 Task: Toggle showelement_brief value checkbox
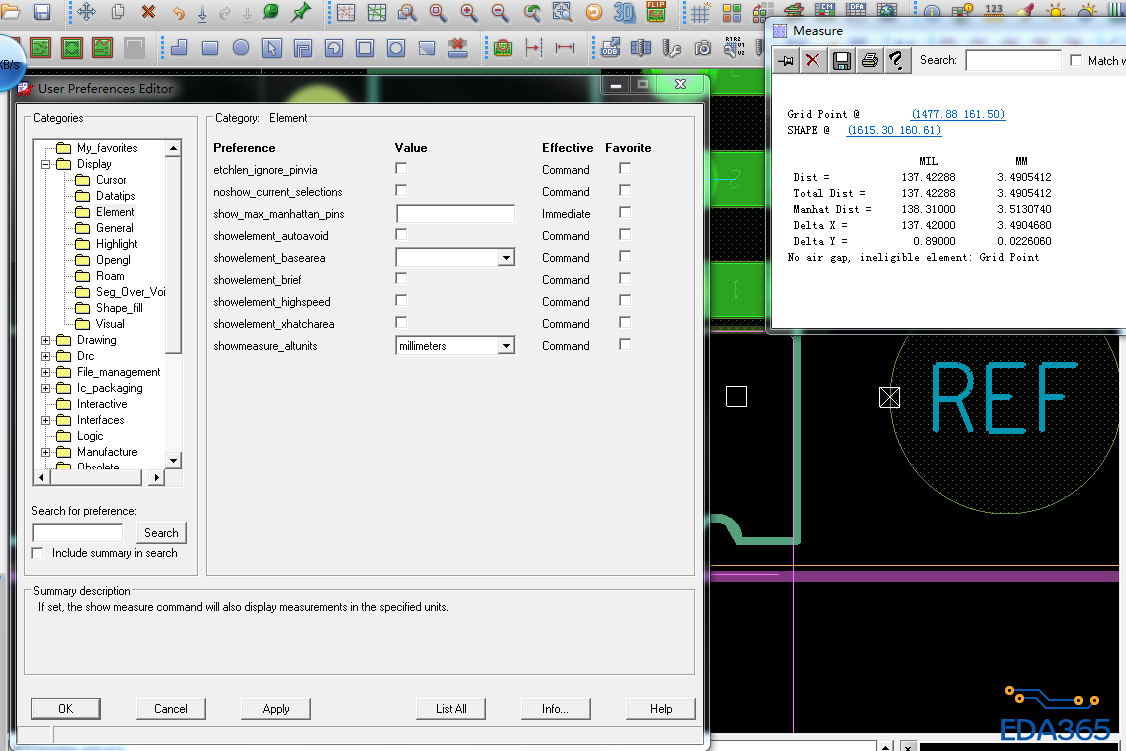click(401, 279)
